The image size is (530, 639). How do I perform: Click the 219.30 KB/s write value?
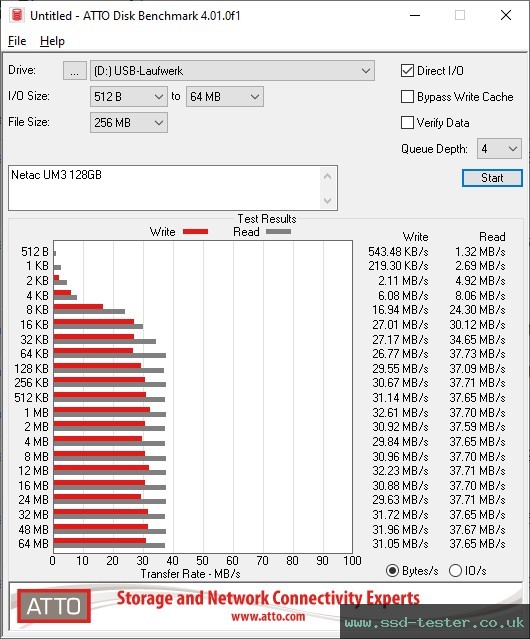click(398, 266)
